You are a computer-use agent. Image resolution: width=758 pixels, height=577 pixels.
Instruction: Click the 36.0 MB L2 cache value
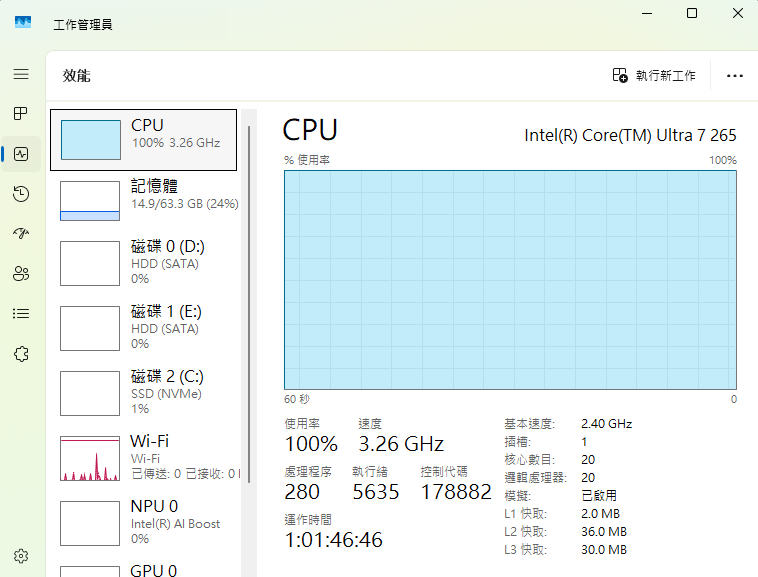point(604,532)
